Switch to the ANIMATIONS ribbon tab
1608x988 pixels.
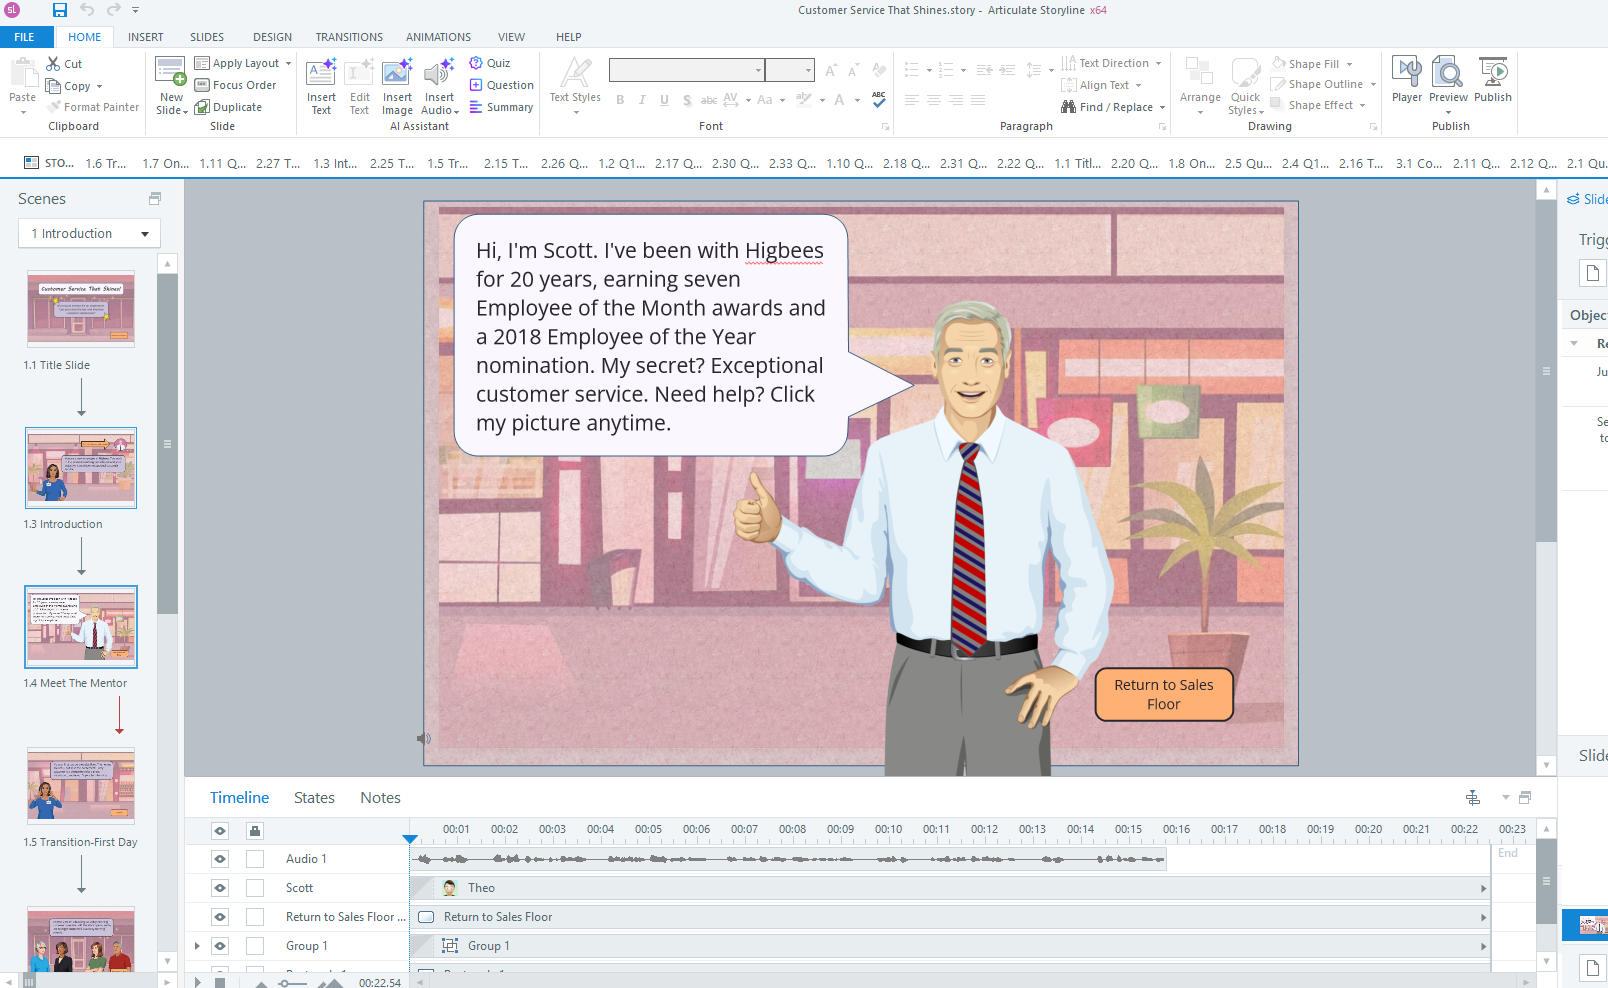(438, 37)
